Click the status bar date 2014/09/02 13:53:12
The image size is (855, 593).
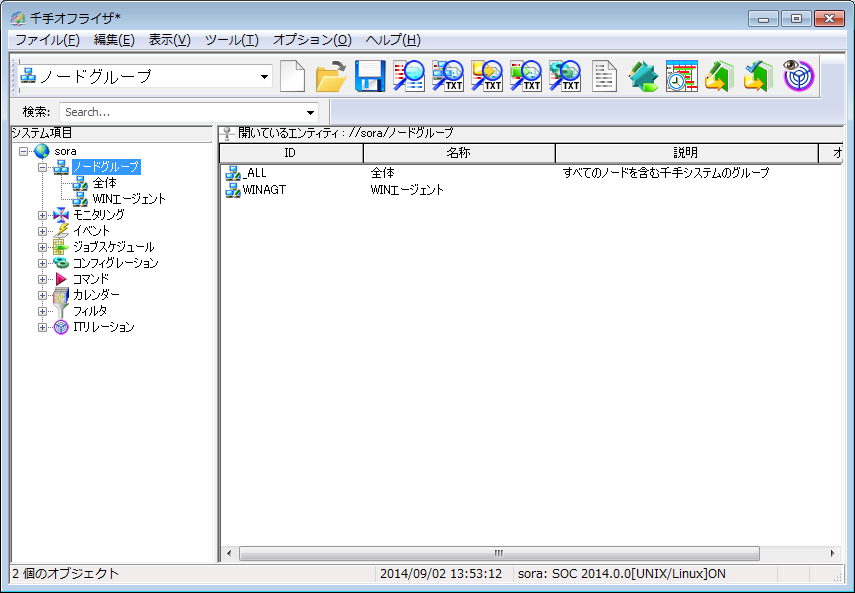coord(441,573)
